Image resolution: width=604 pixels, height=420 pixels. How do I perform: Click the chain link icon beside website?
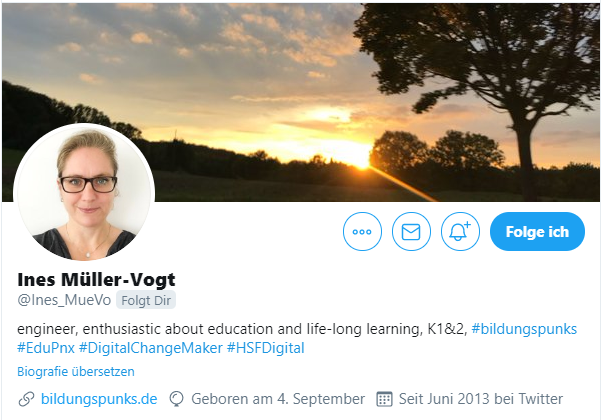point(26,399)
